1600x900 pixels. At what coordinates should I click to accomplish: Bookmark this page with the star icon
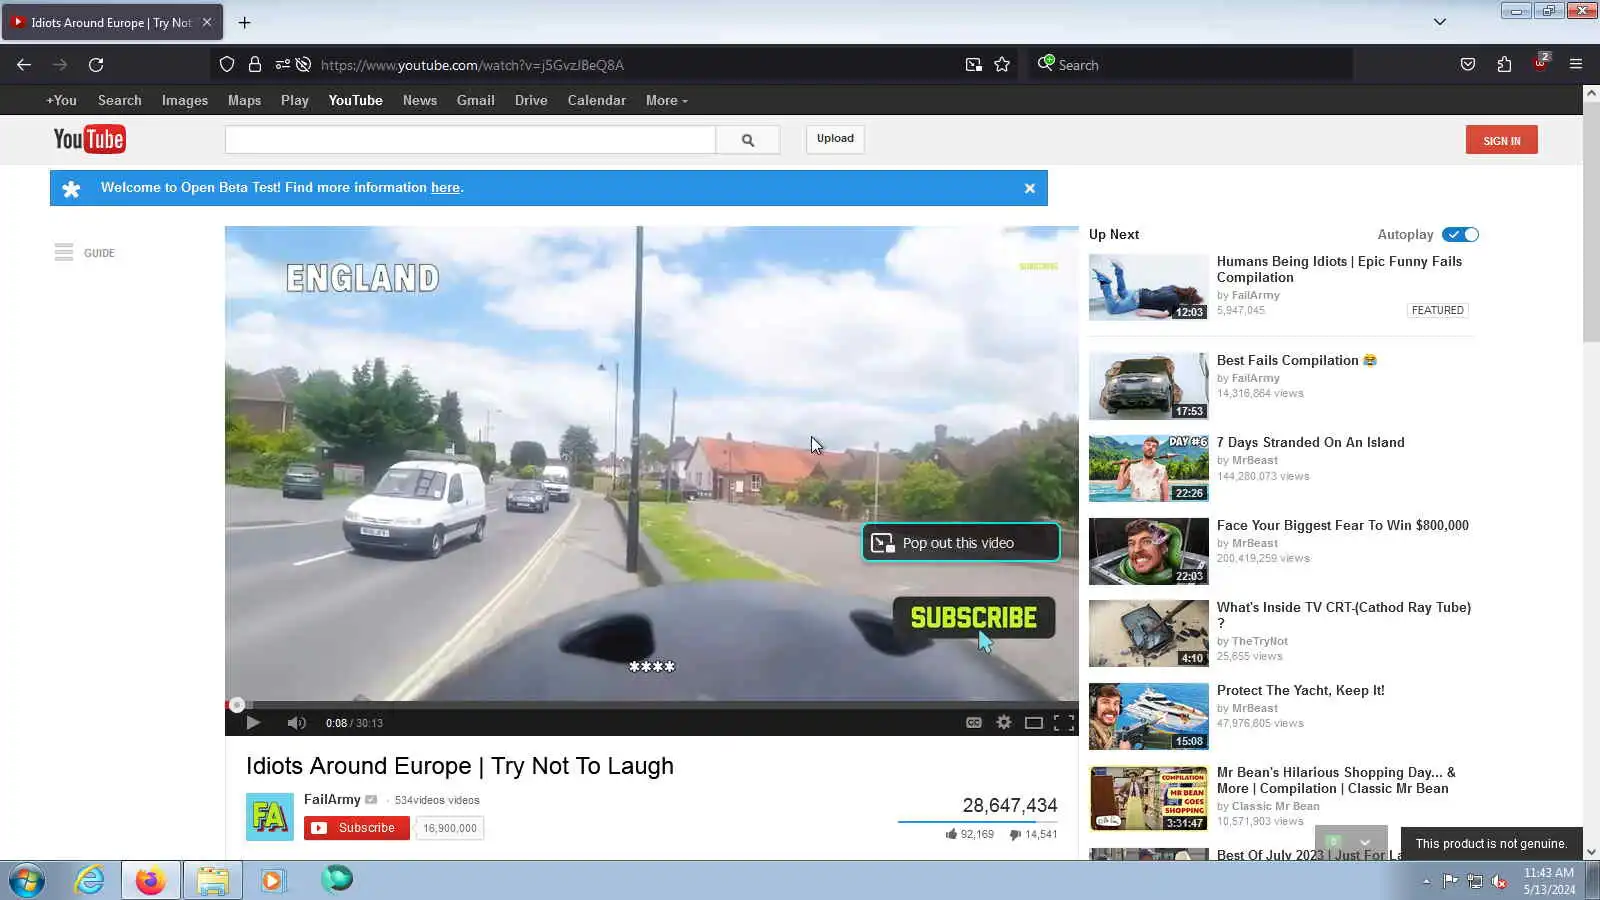(x=1002, y=65)
